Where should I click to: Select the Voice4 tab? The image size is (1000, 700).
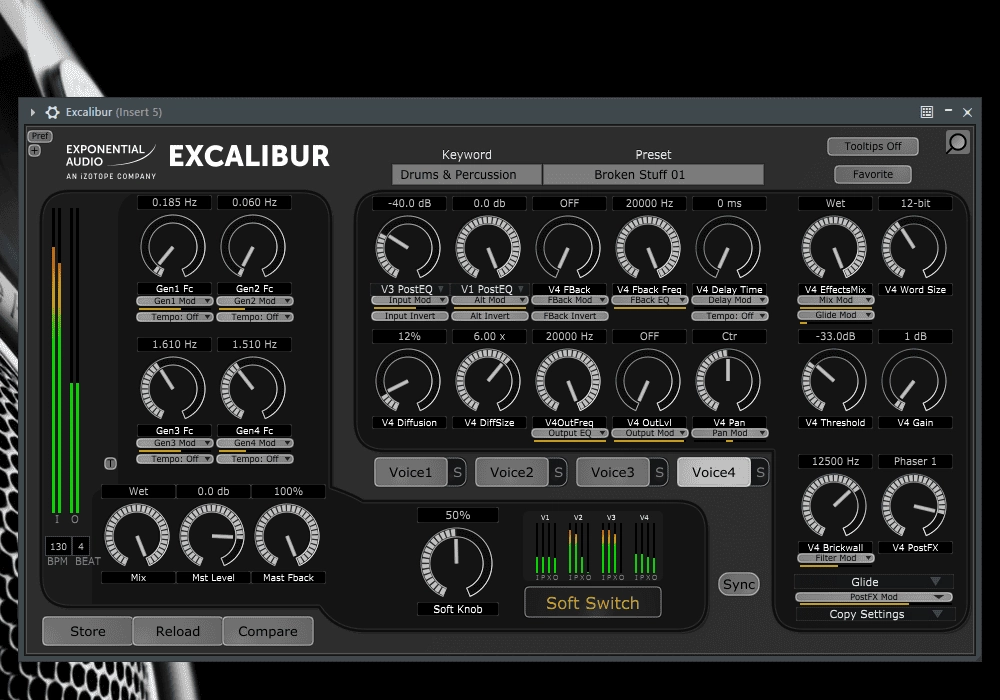tap(714, 472)
